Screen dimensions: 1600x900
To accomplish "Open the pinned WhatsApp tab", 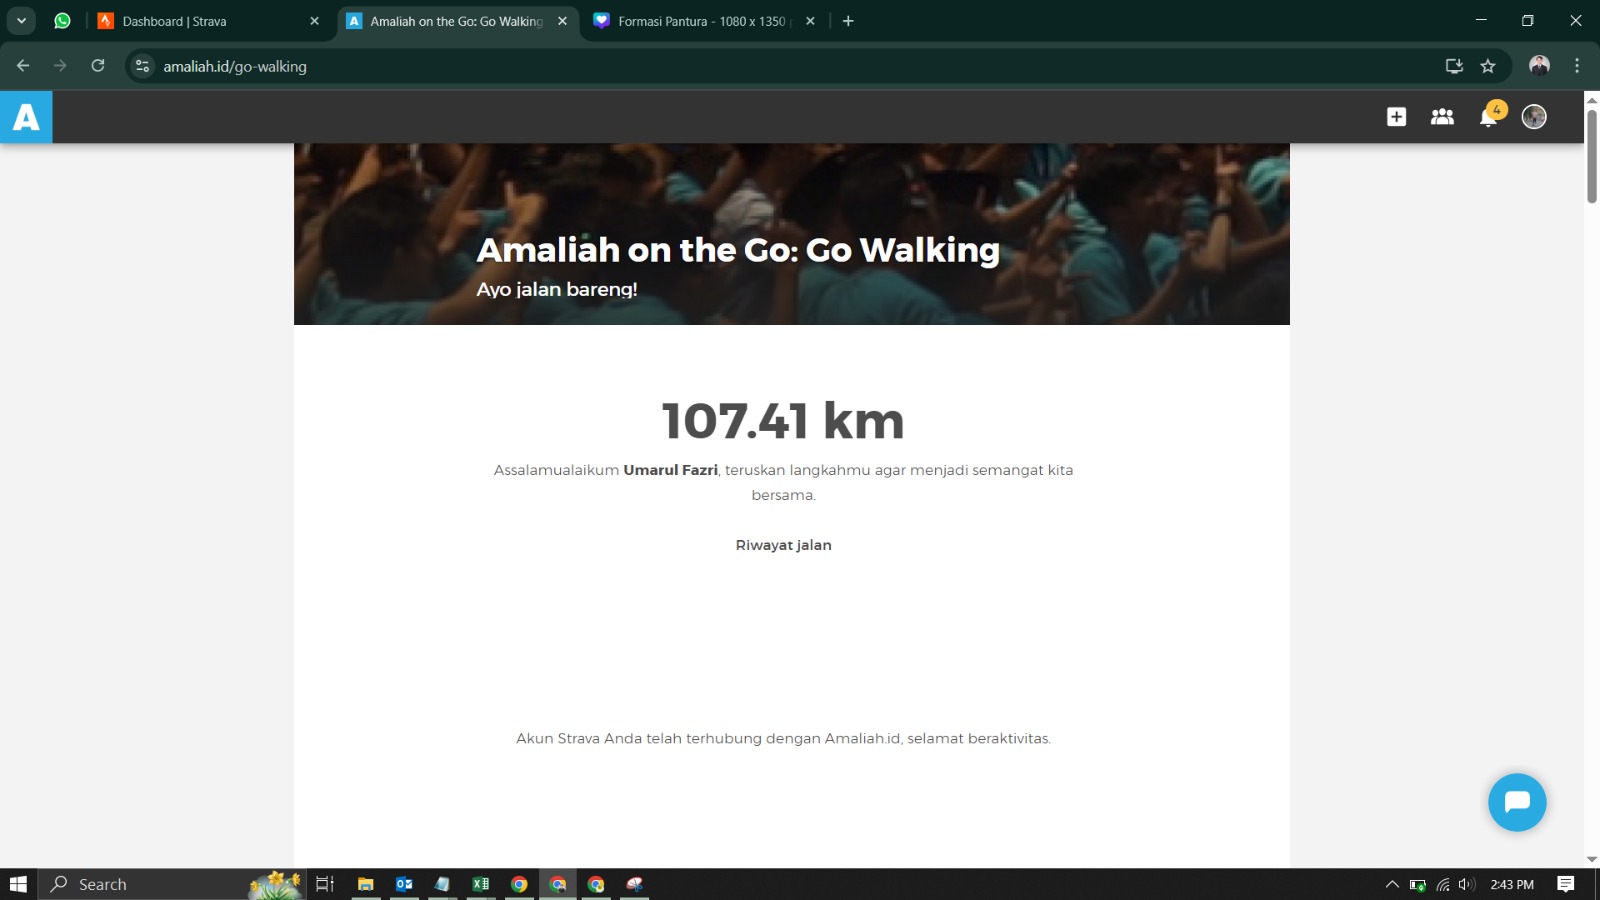I will click(x=62, y=21).
